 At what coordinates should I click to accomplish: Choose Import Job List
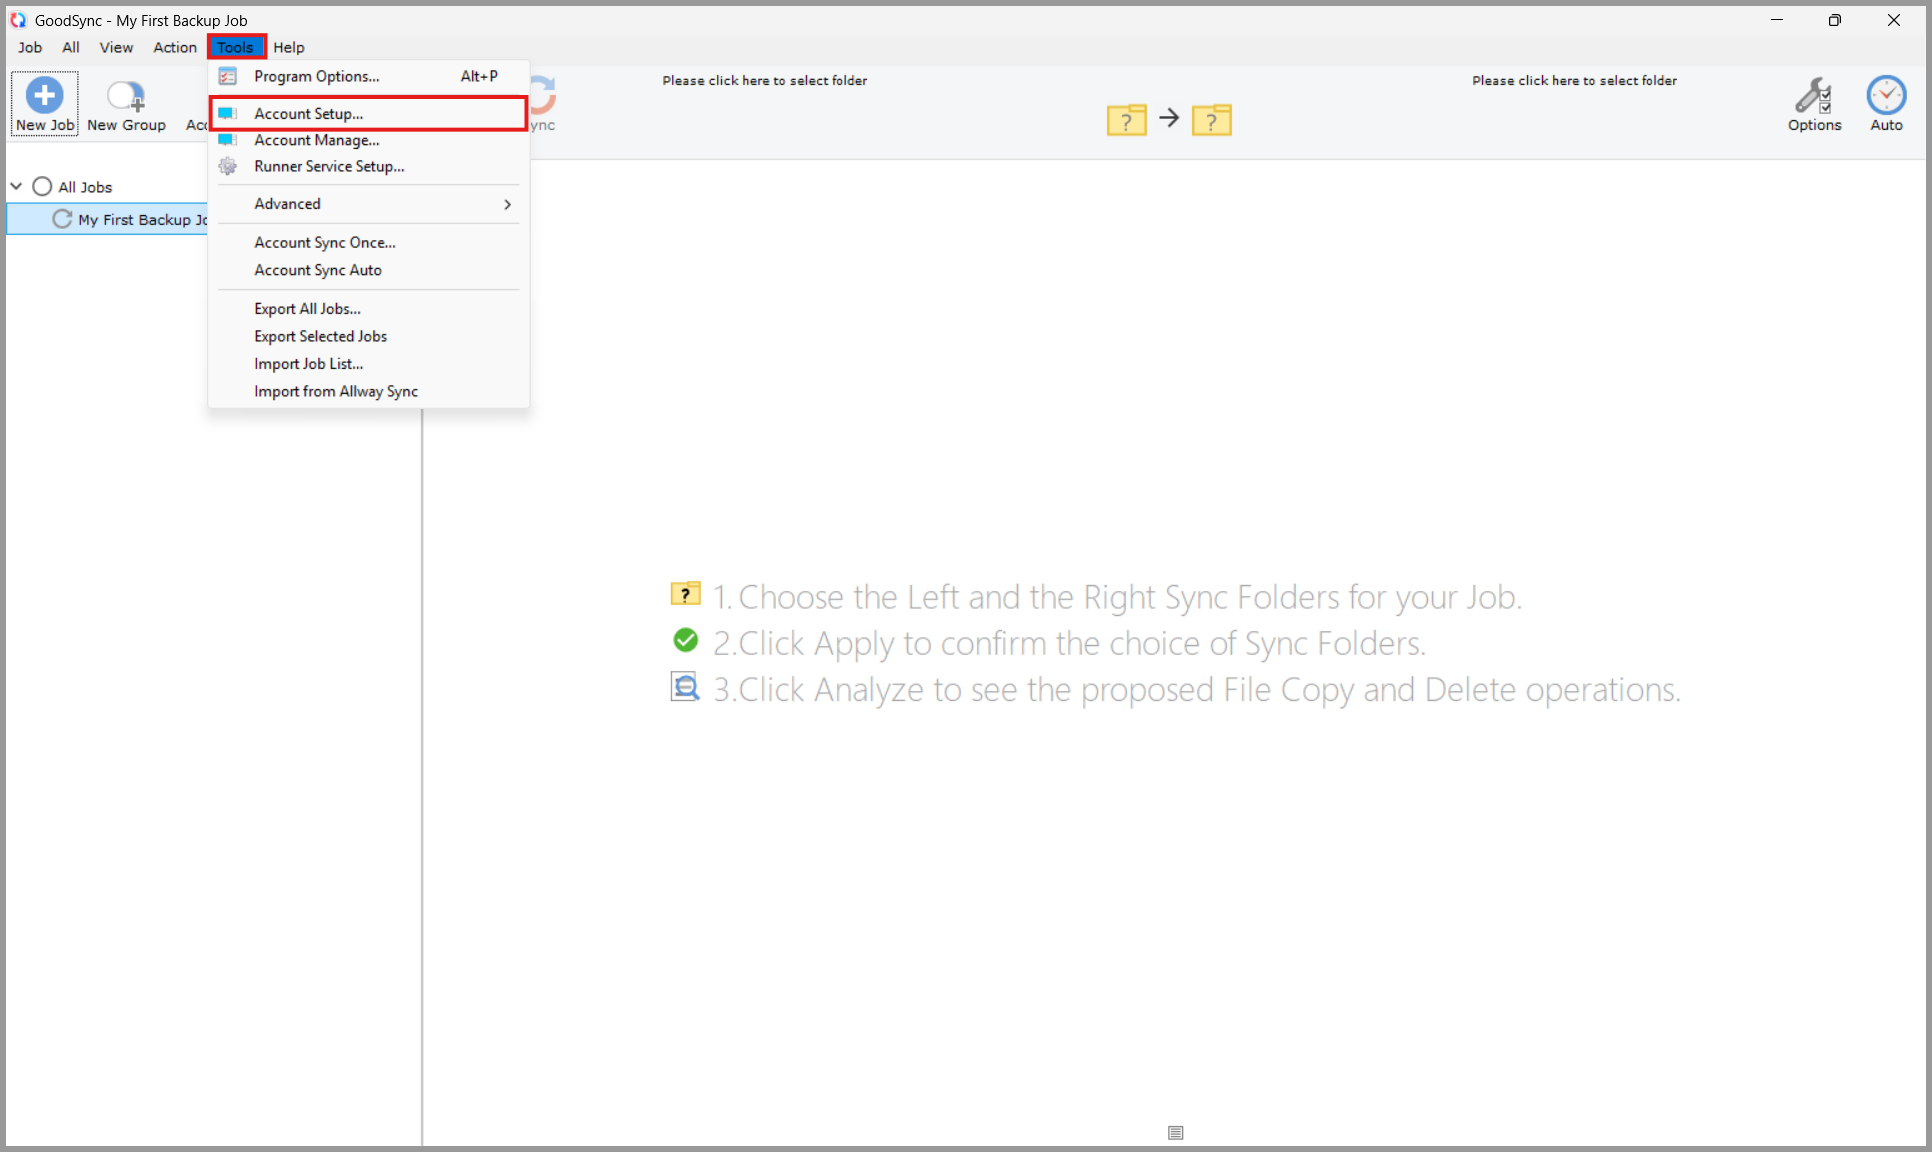(x=369, y=364)
